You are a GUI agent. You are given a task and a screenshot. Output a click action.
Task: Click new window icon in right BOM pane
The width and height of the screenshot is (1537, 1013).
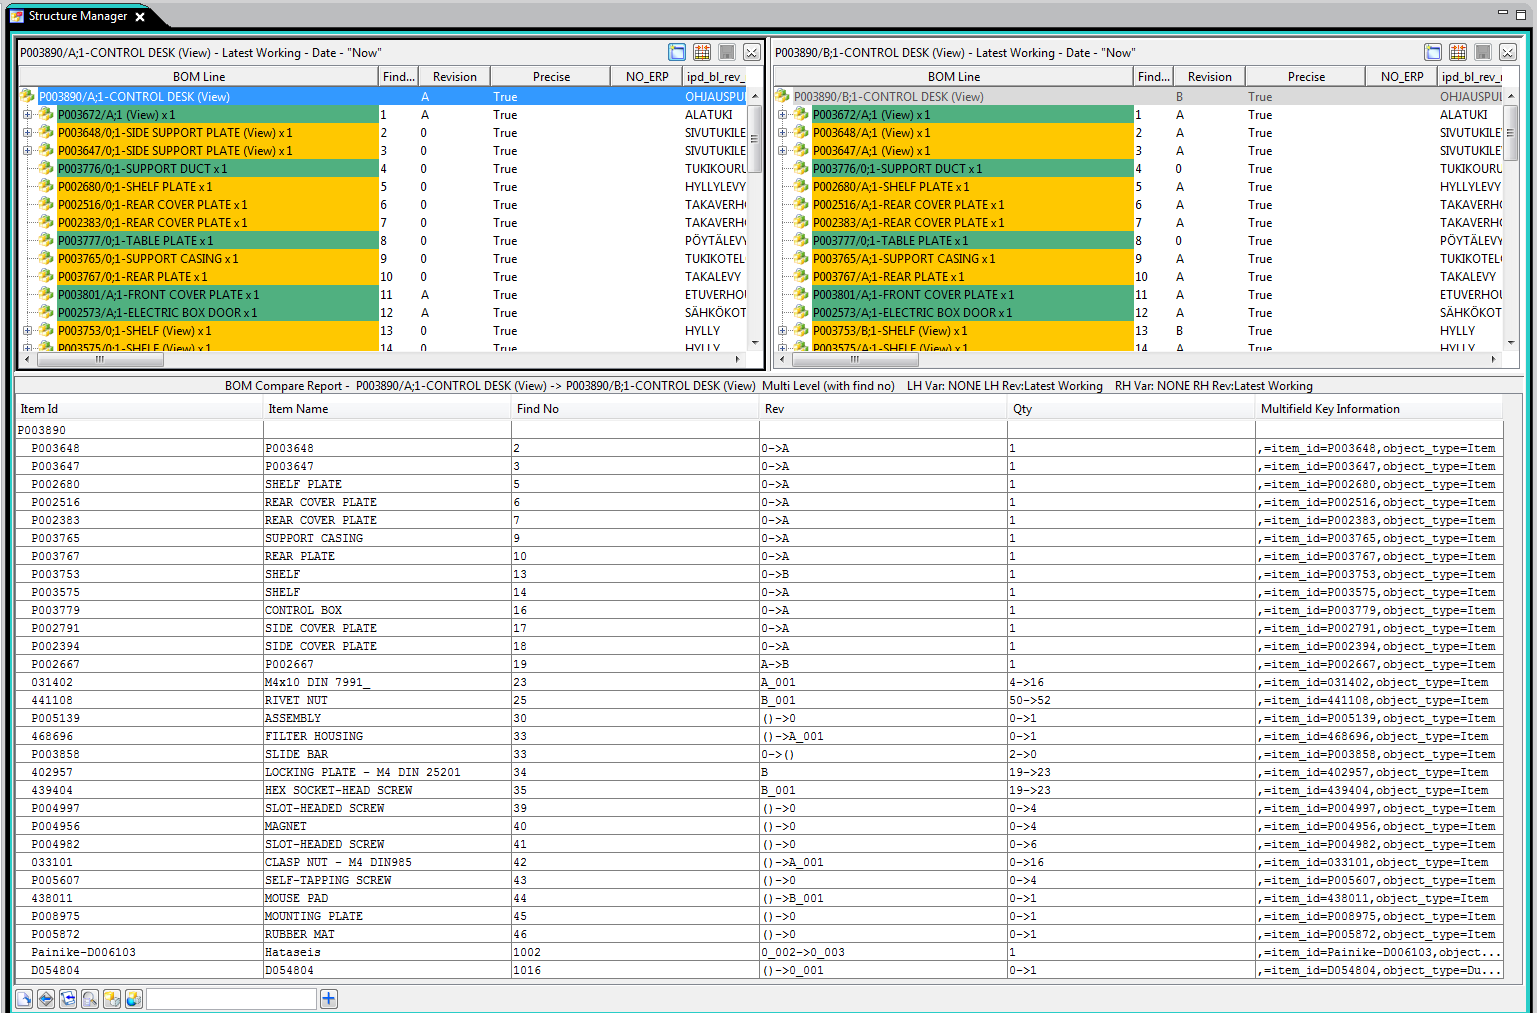[1433, 52]
